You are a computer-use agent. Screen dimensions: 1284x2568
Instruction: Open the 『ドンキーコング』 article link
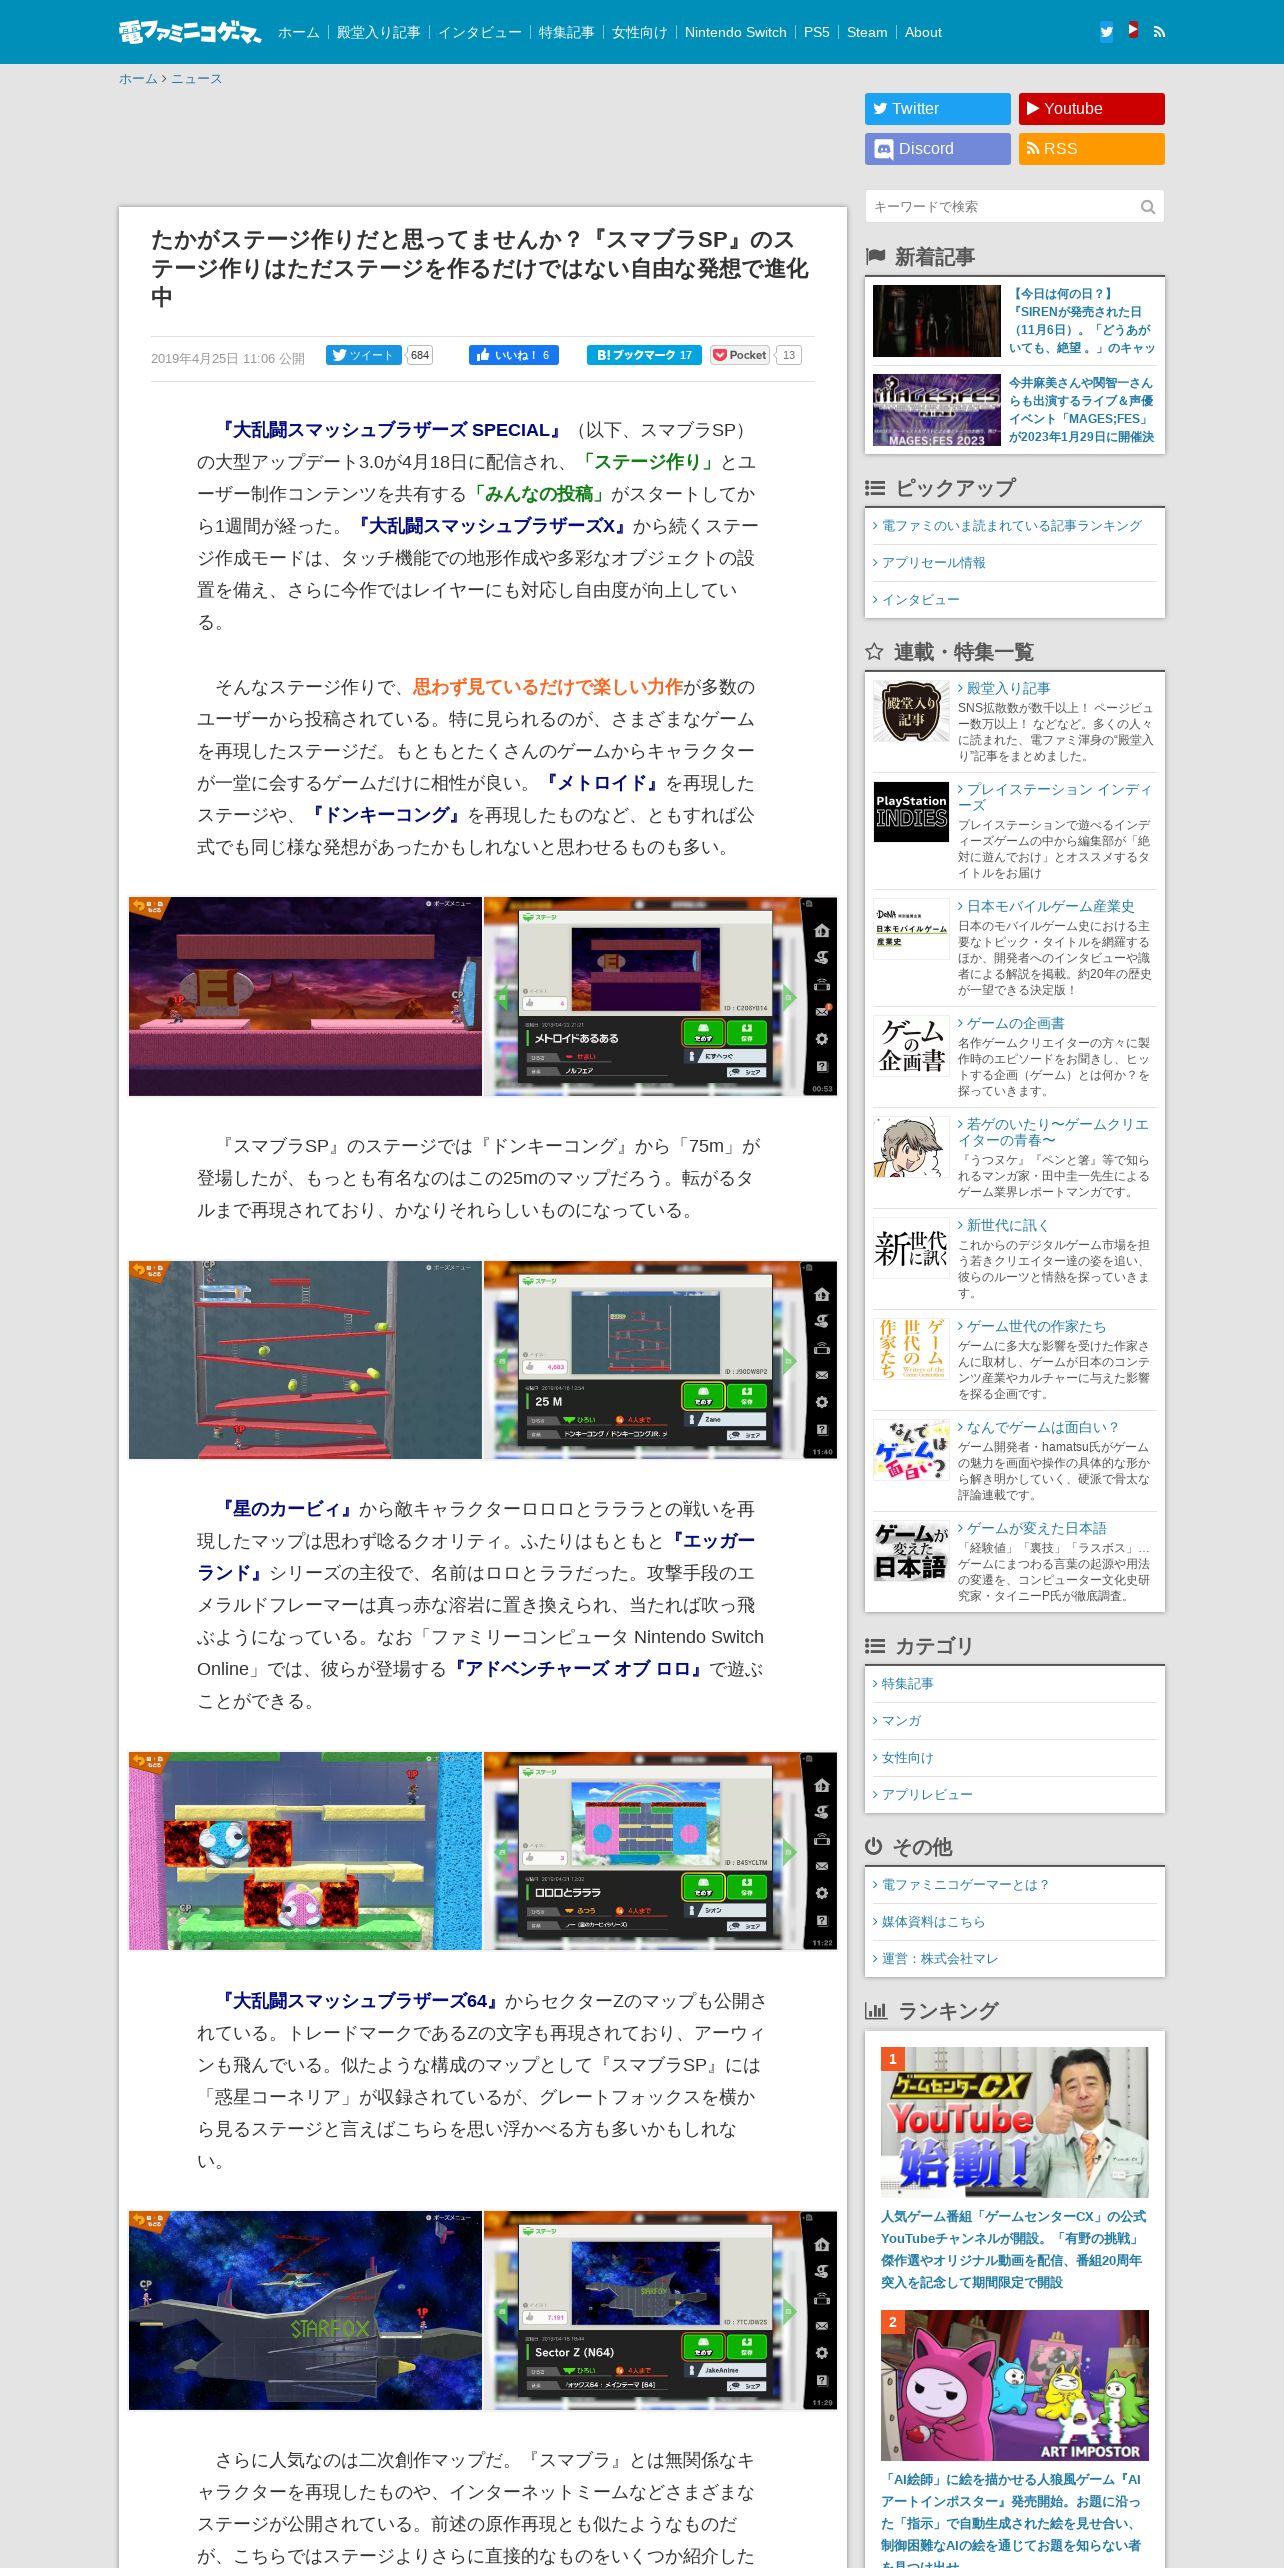tap(386, 815)
